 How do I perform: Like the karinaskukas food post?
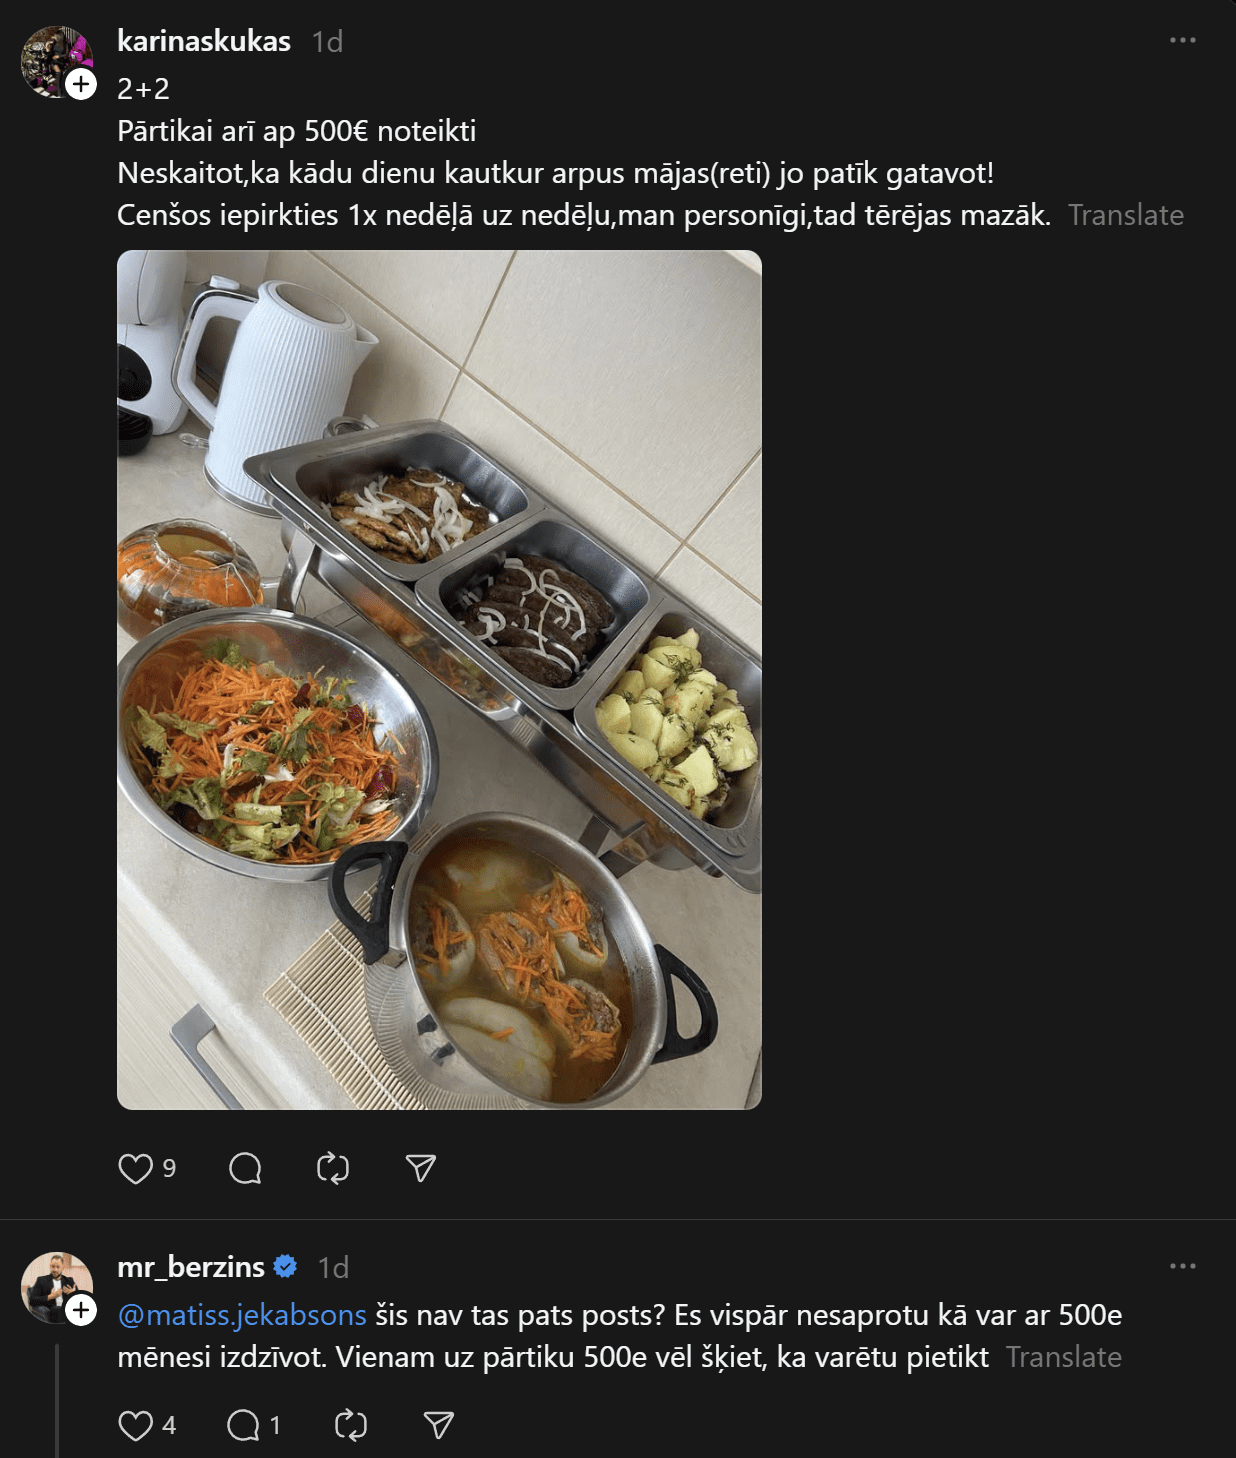pyautogui.click(x=135, y=1168)
